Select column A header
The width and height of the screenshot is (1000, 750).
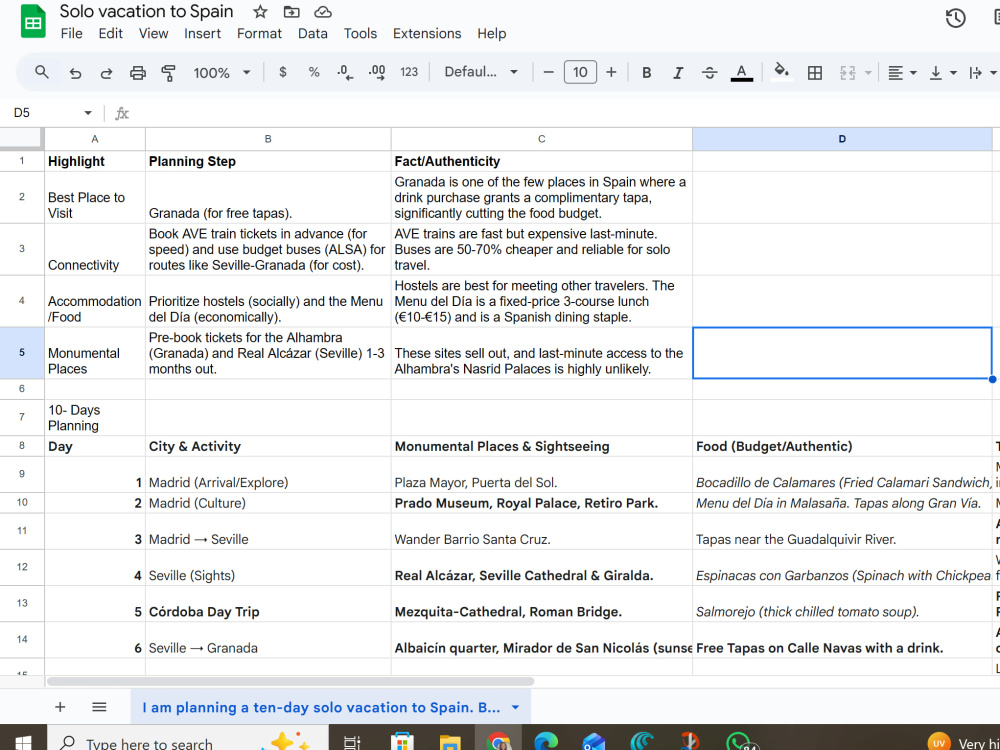pyautogui.click(x=95, y=139)
